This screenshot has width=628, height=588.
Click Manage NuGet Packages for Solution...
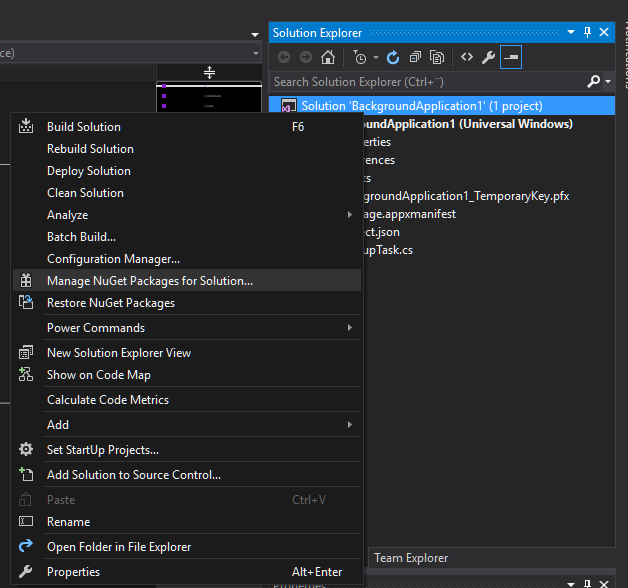pyautogui.click(x=187, y=281)
